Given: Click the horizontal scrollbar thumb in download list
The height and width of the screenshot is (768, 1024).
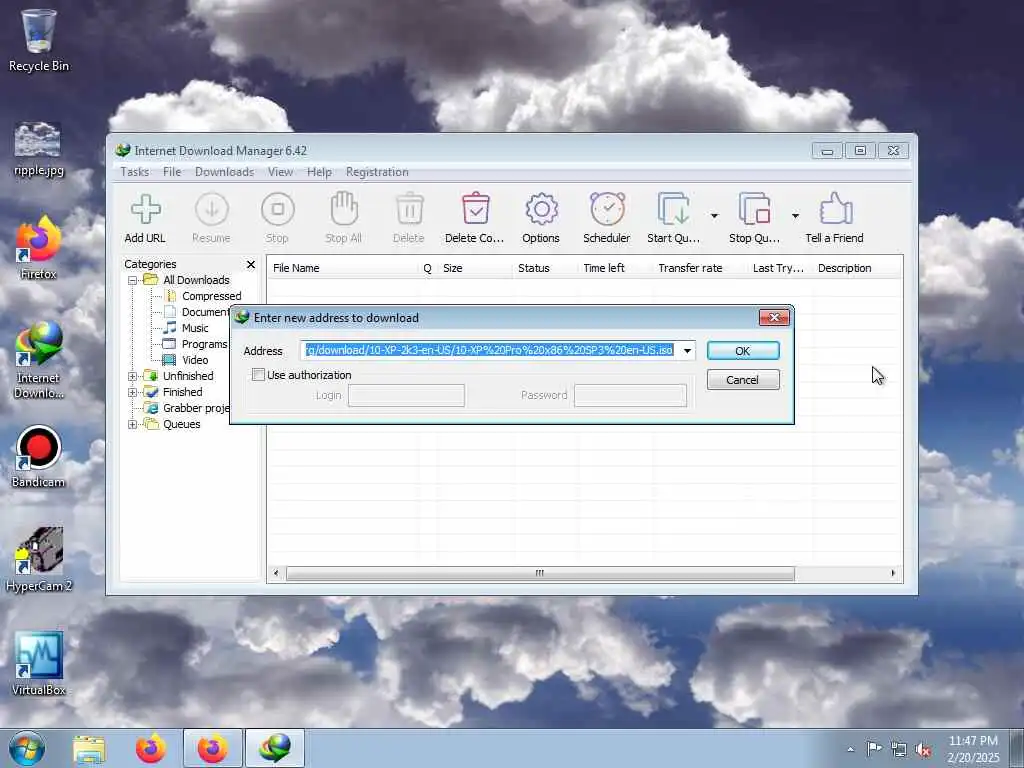Looking at the screenshot, I should point(540,573).
